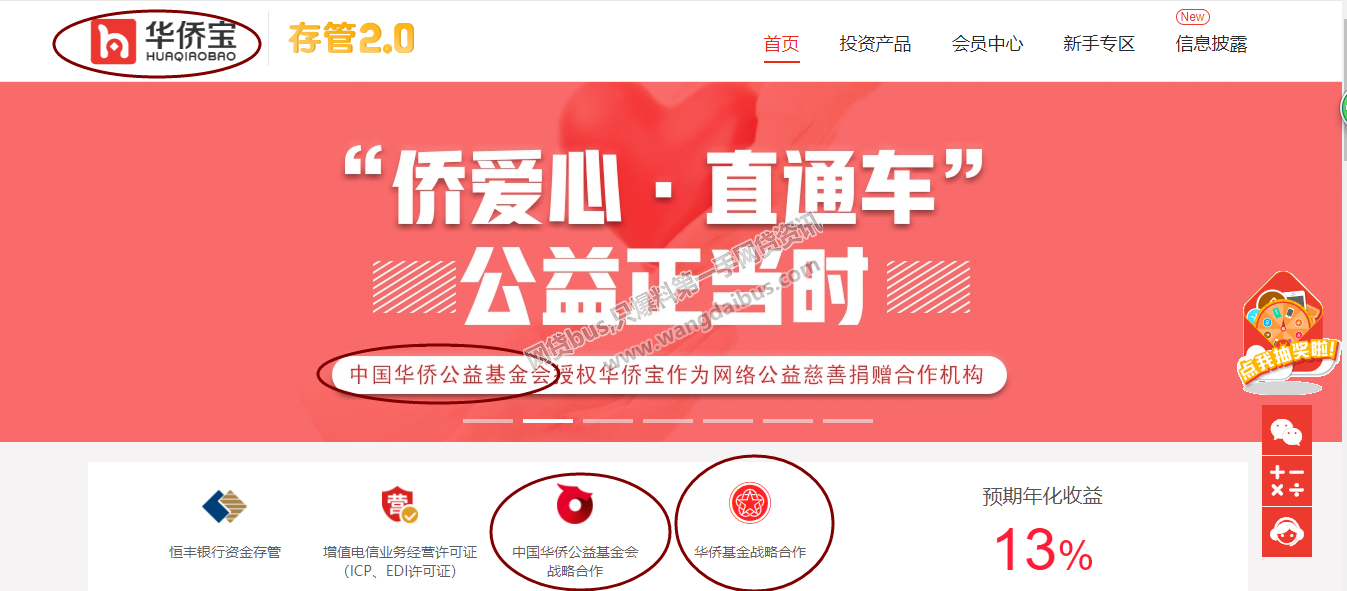Image resolution: width=1347 pixels, height=591 pixels.
Task: Go to the 首页 tab
Action: tap(782, 44)
